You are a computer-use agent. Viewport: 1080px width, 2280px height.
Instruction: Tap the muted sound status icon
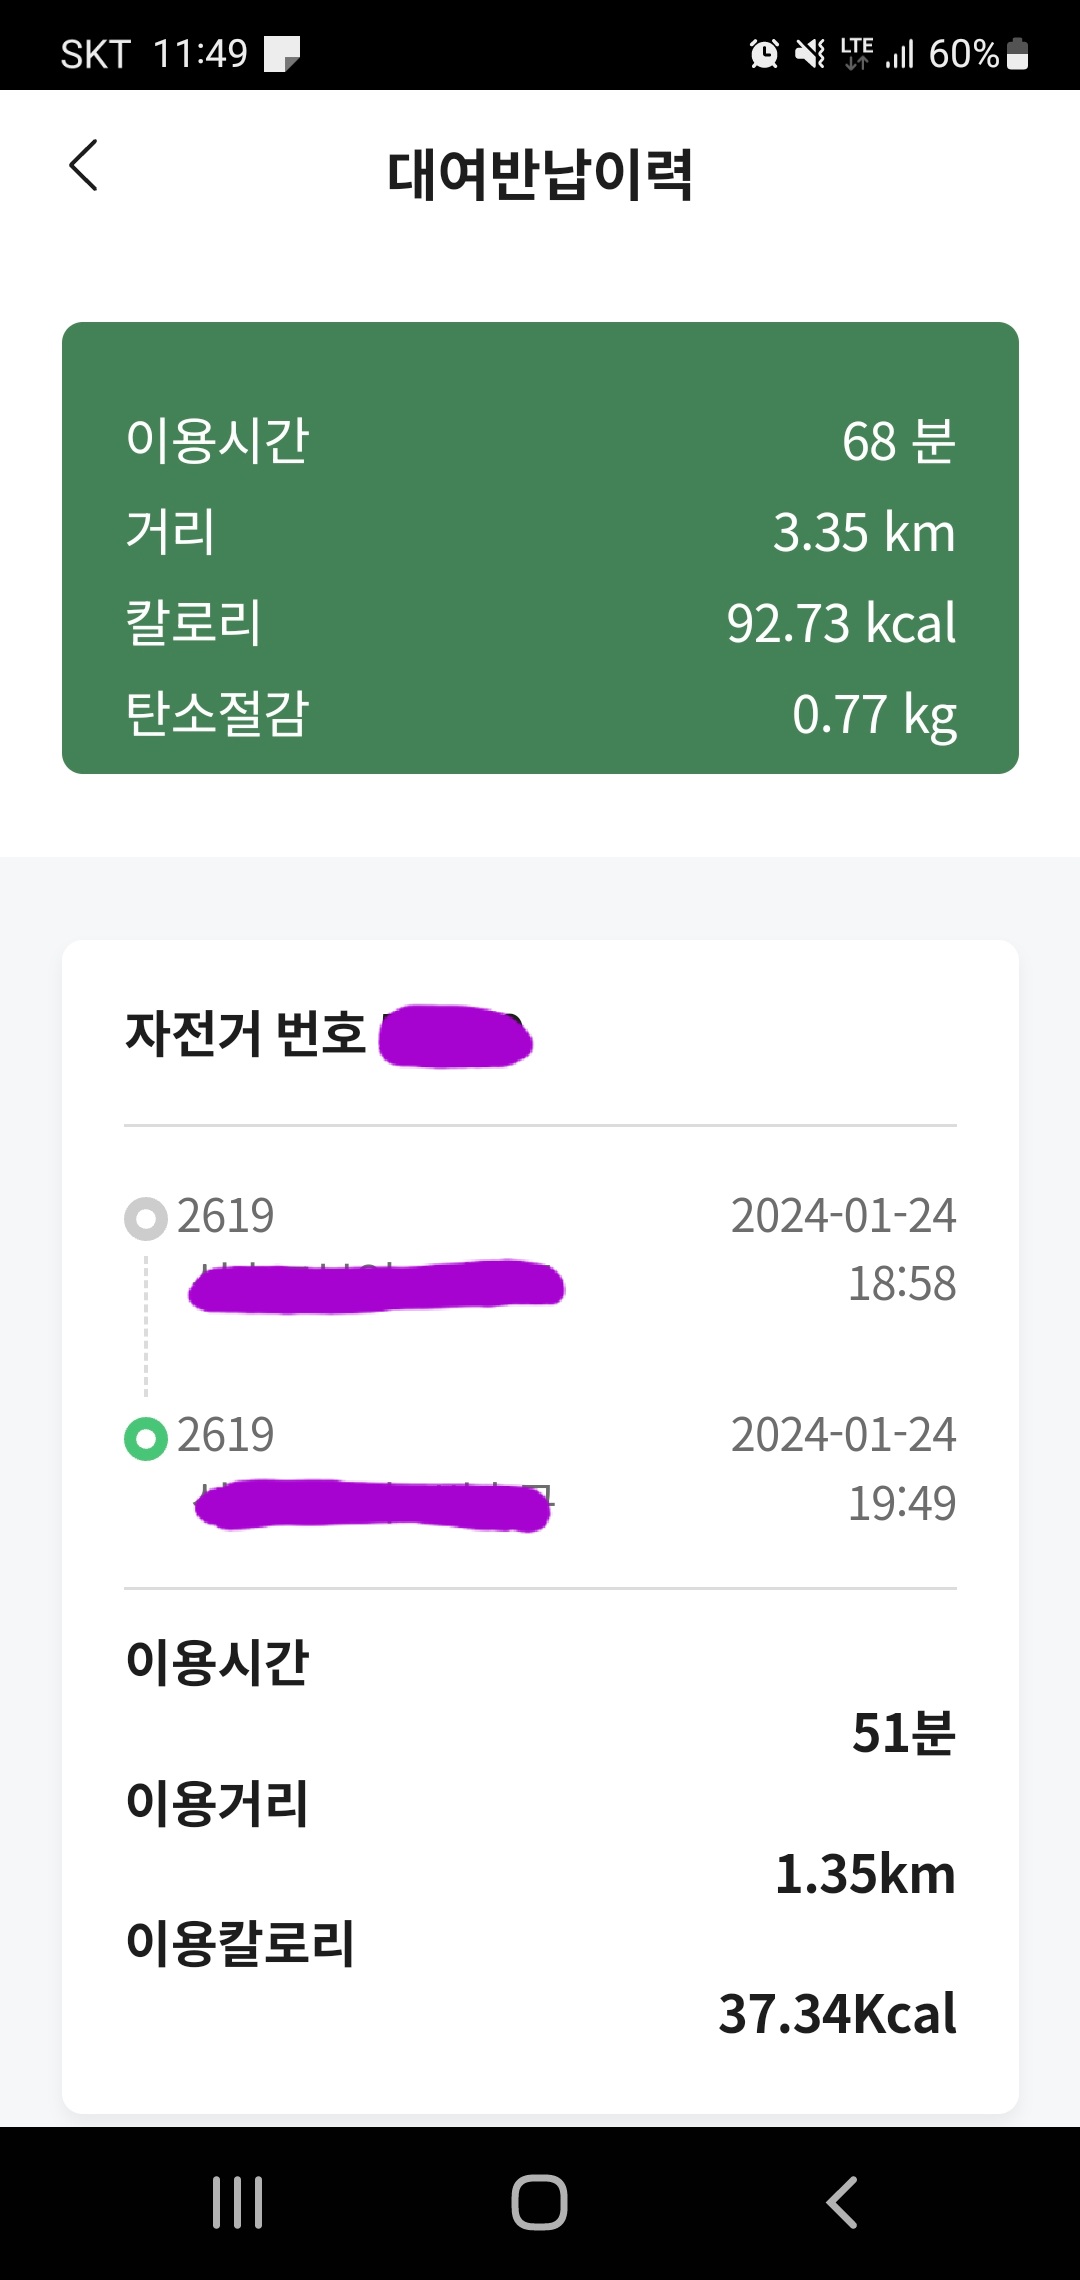[x=810, y=53]
